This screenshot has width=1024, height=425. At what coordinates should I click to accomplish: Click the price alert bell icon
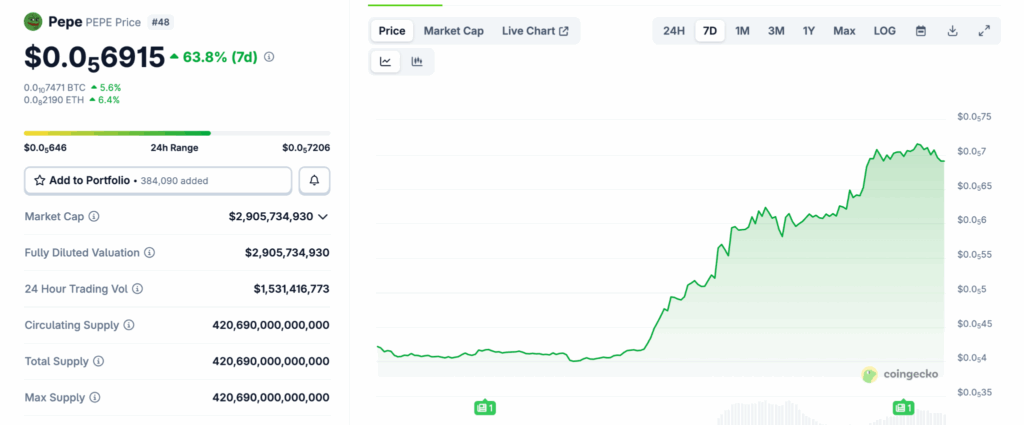(x=314, y=180)
